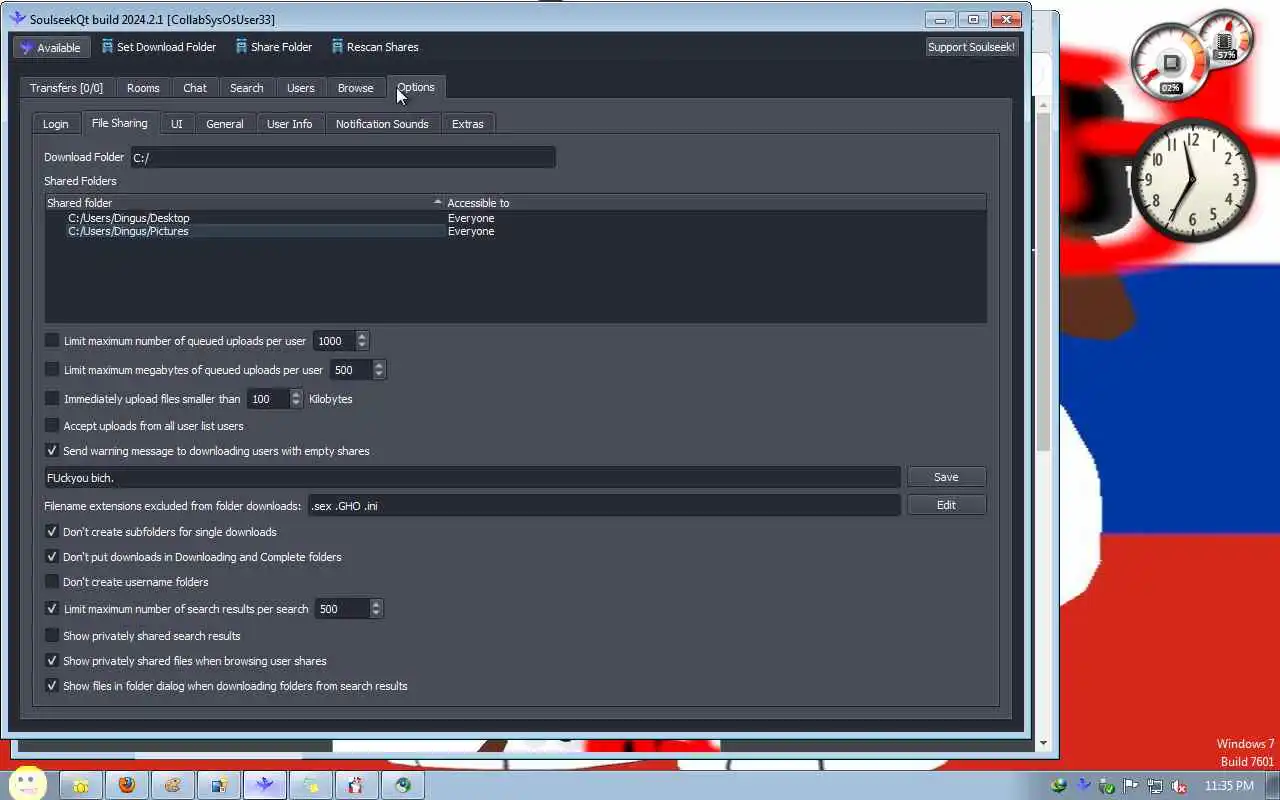The width and height of the screenshot is (1280, 800).
Task: Disable warning message for empty shares
Action: pos(52,451)
